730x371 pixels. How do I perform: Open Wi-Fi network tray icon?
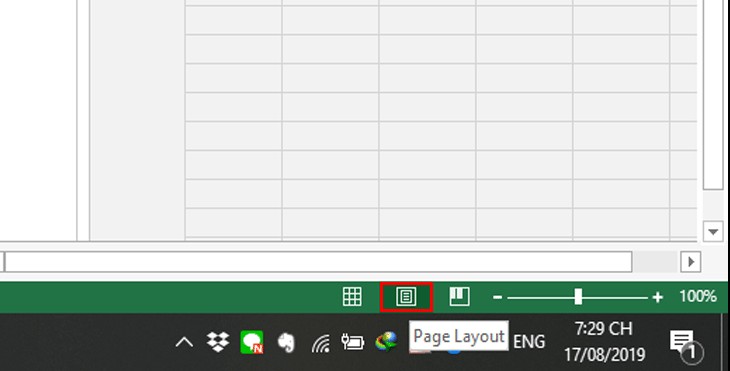[321, 343]
